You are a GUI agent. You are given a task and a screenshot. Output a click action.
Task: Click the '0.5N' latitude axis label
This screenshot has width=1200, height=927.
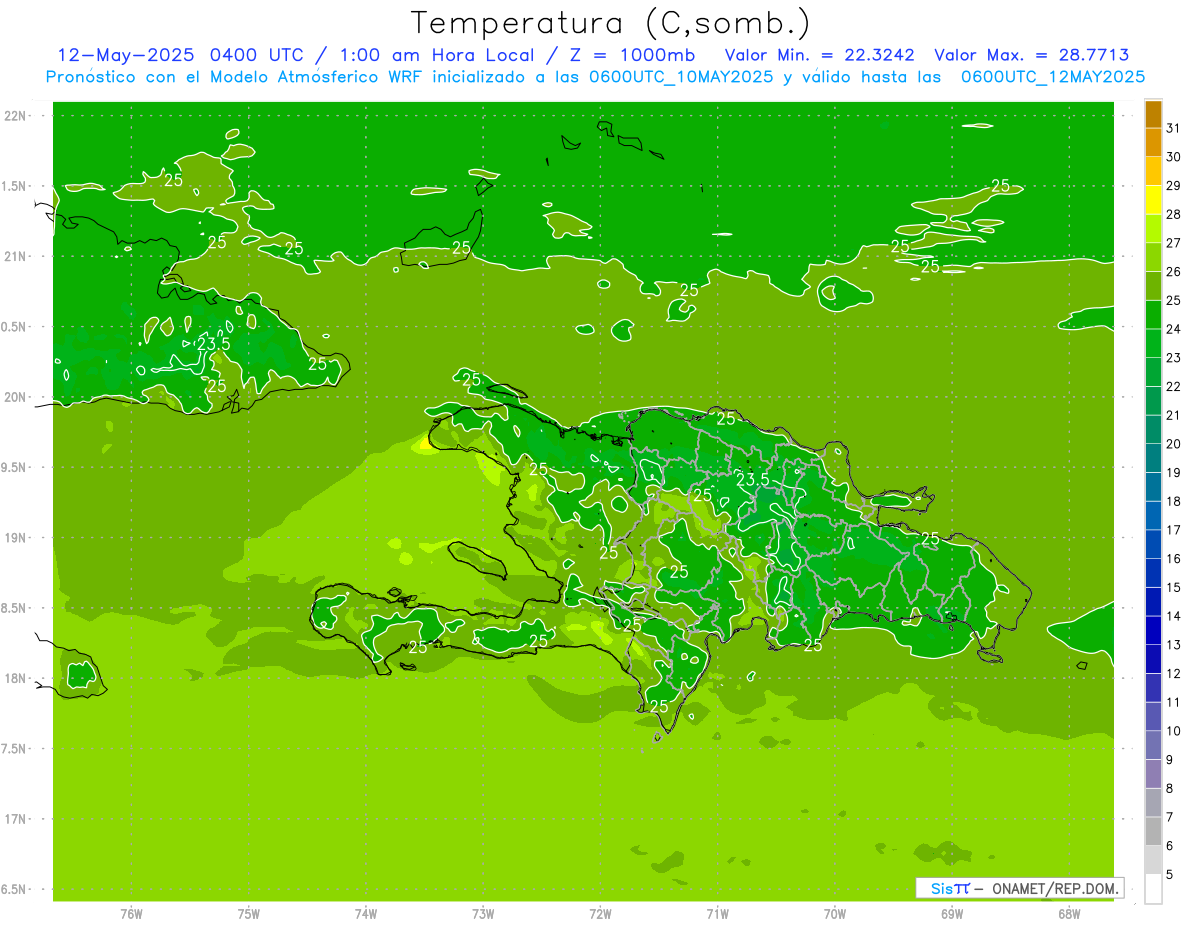pyautogui.click(x=16, y=327)
